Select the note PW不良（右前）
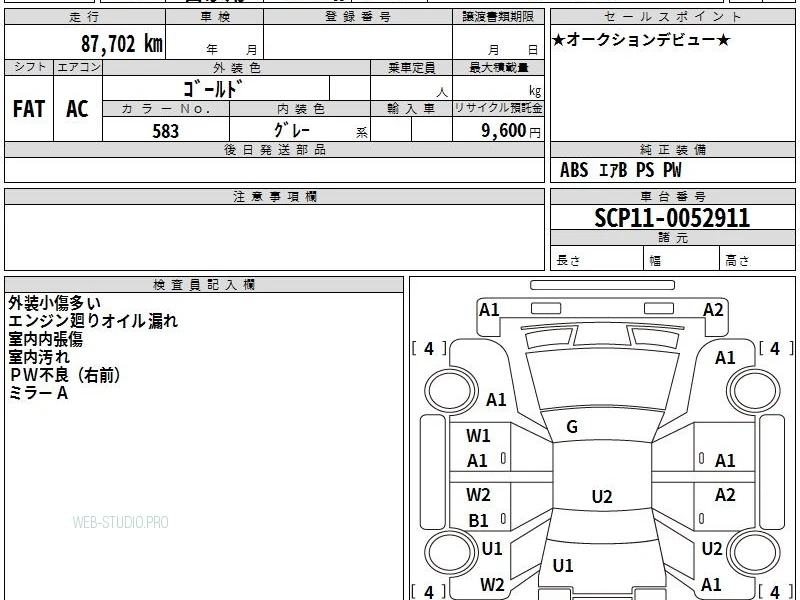The image size is (800, 600). 65,375
